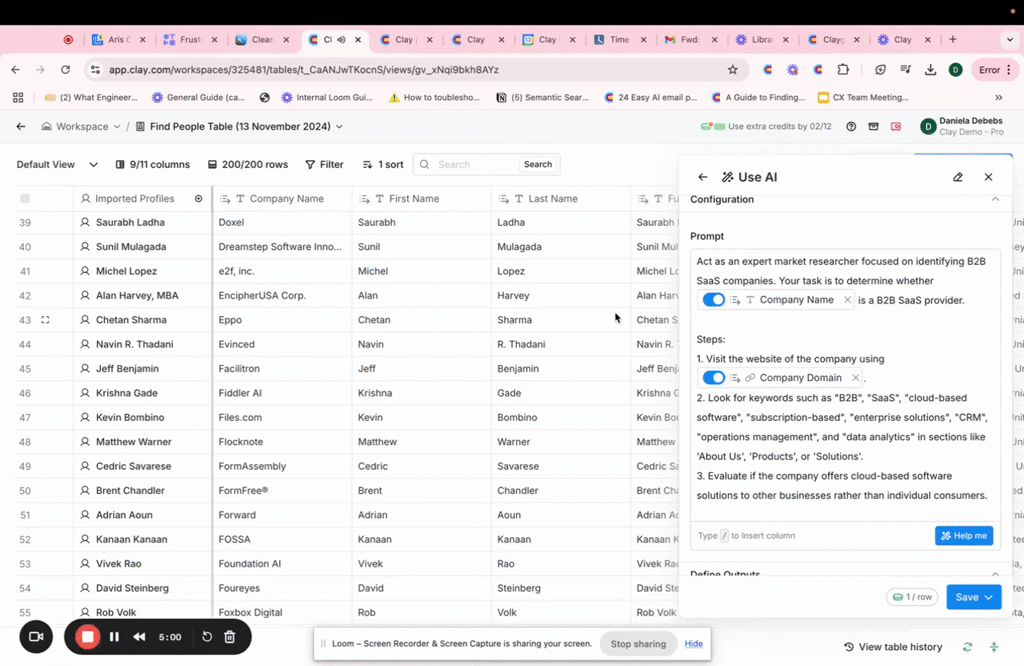The image size is (1024, 666).
Task: Click the back arrow in Use AI panel
Action: (x=703, y=177)
